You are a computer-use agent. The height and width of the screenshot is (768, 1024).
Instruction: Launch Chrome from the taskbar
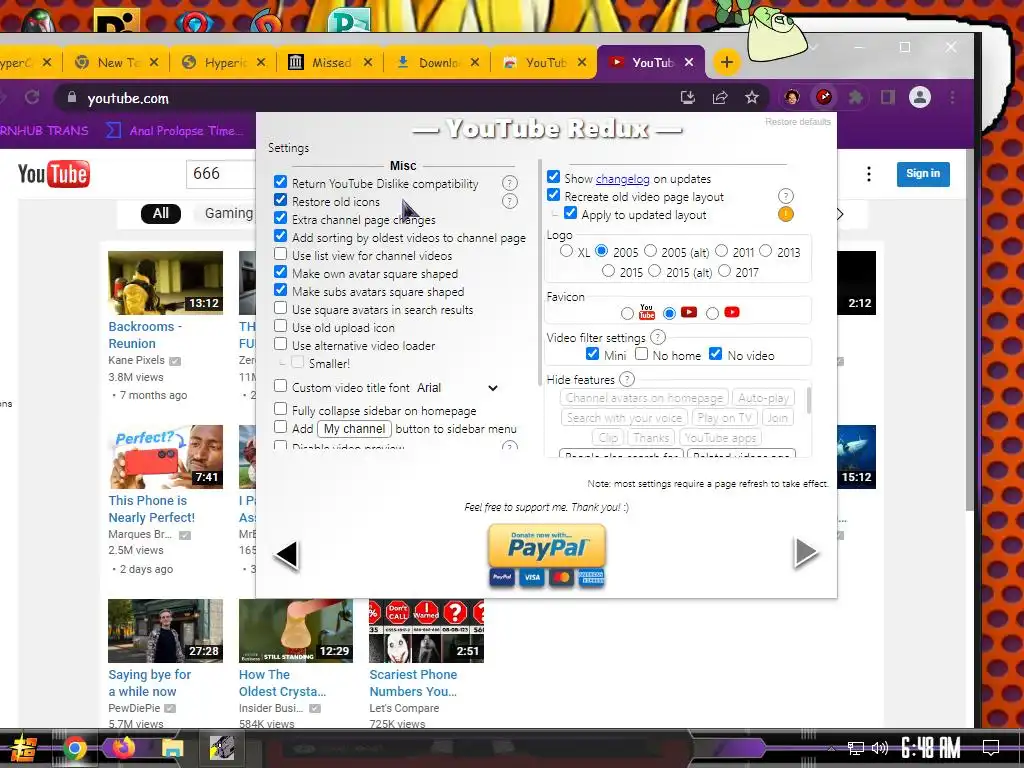click(x=75, y=748)
